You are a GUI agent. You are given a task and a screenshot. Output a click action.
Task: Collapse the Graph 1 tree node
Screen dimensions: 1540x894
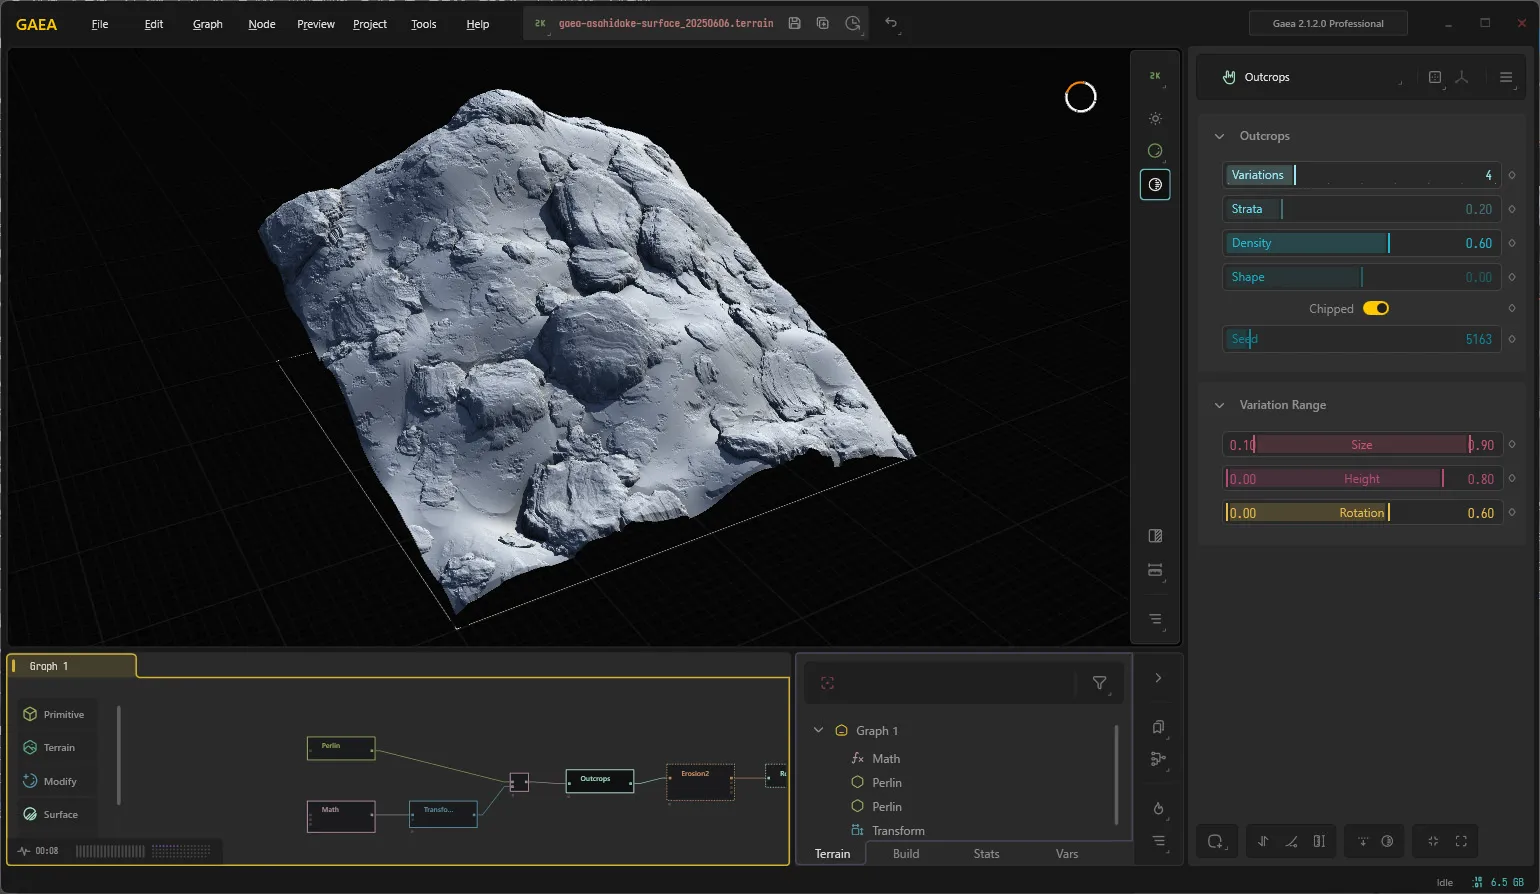click(818, 730)
